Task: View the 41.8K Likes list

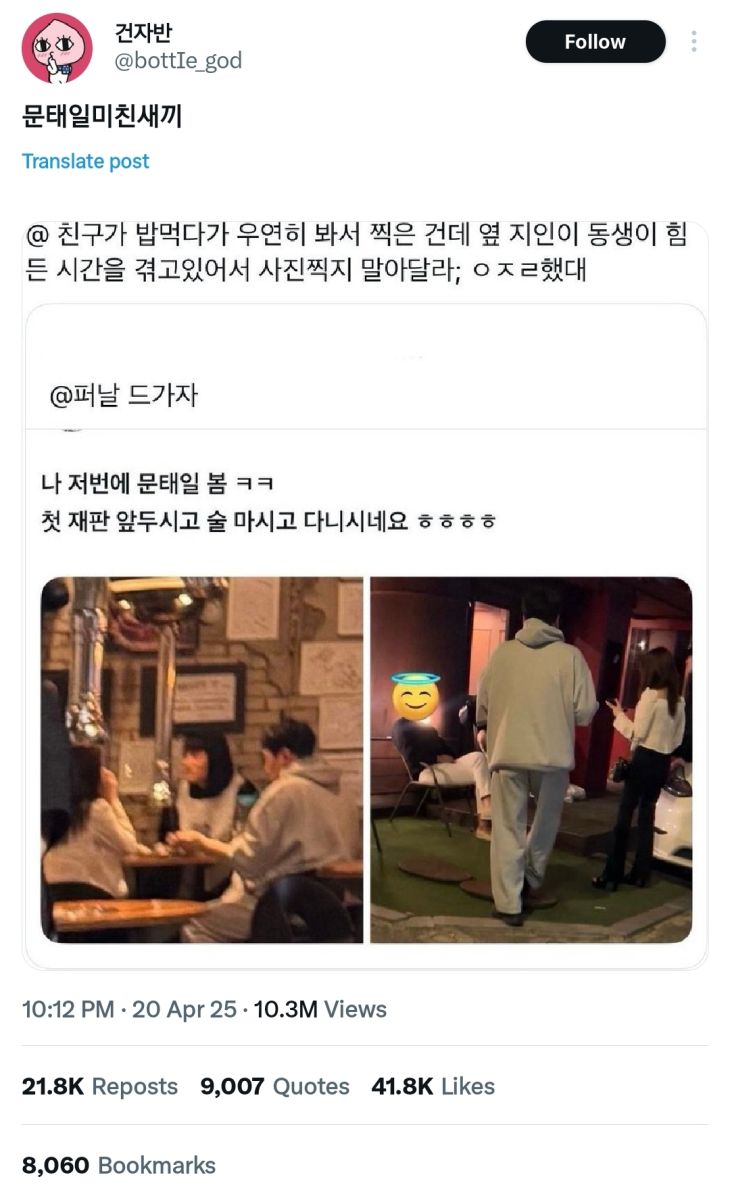Action: coord(433,1086)
